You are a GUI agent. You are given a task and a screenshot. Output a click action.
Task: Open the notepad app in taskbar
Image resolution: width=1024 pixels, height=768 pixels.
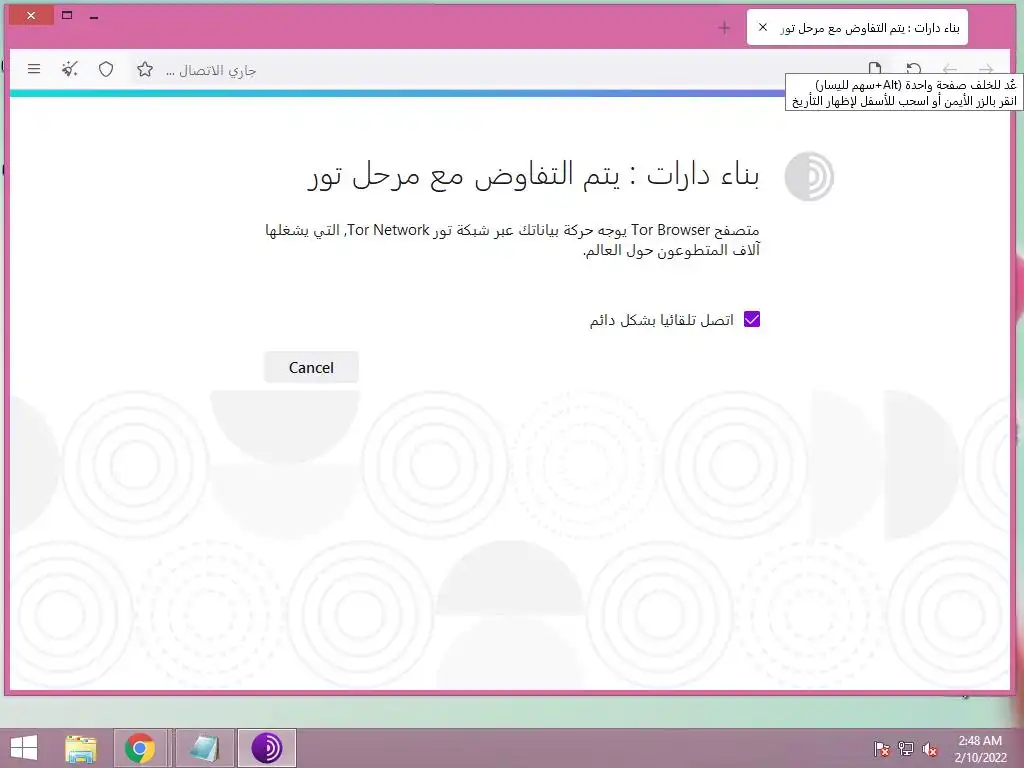point(204,748)
